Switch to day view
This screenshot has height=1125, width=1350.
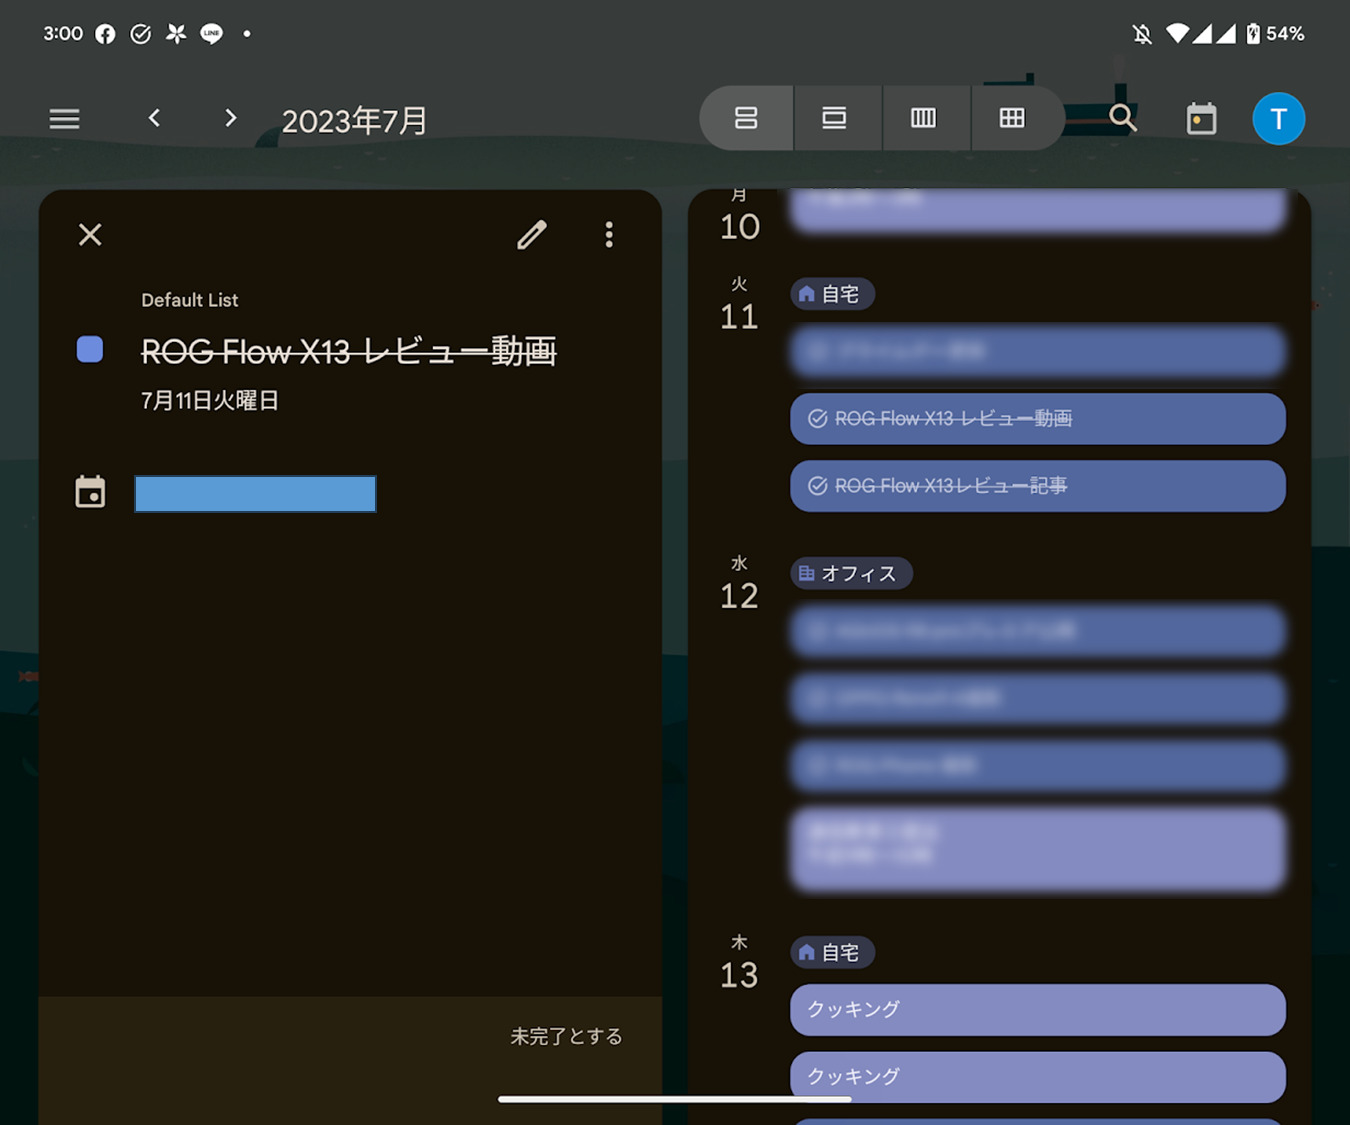point(834,118)
